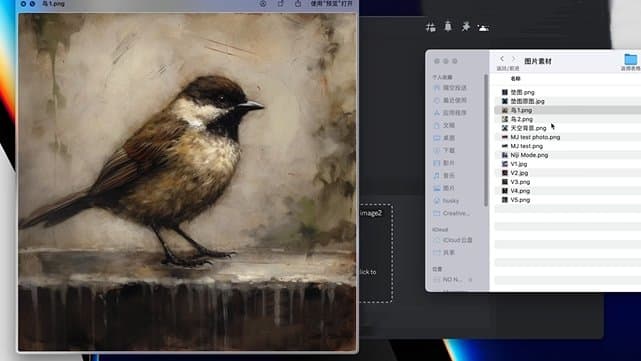Click the 名称 name column header
641x361 pixels.
[515, 78]
